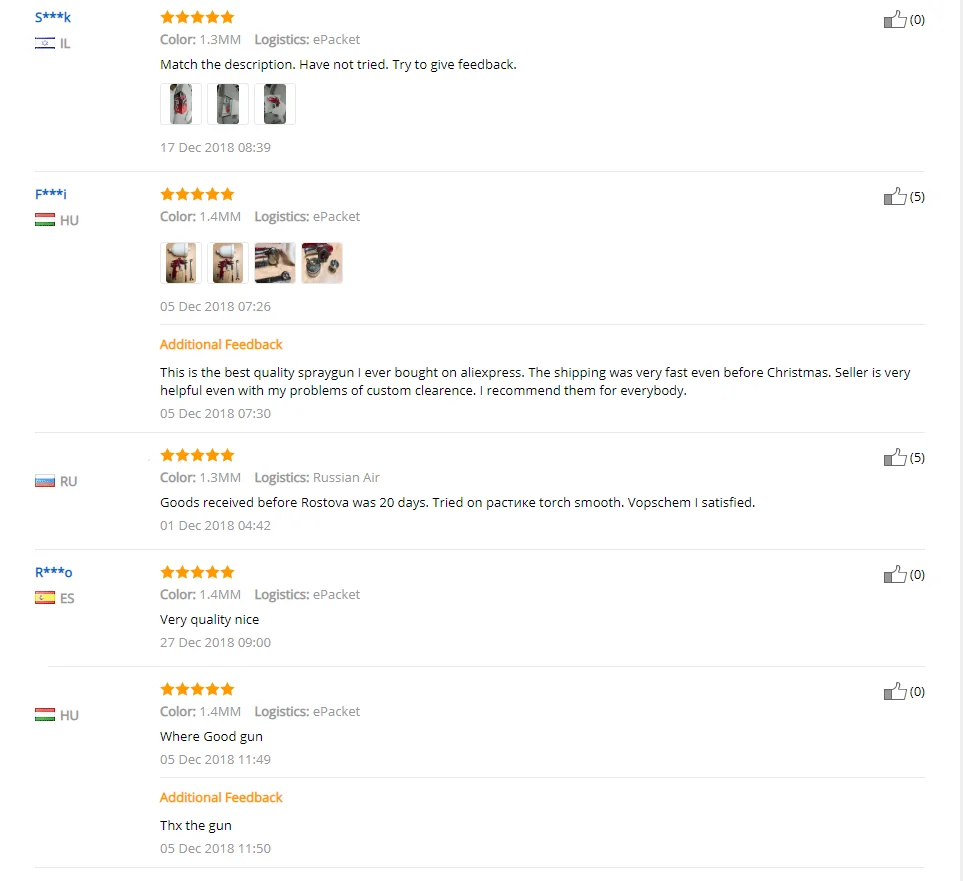963x881 pixels.
Task: Open first photo in S***k's review
Action: pyautogui.click(x=181, y=104)
